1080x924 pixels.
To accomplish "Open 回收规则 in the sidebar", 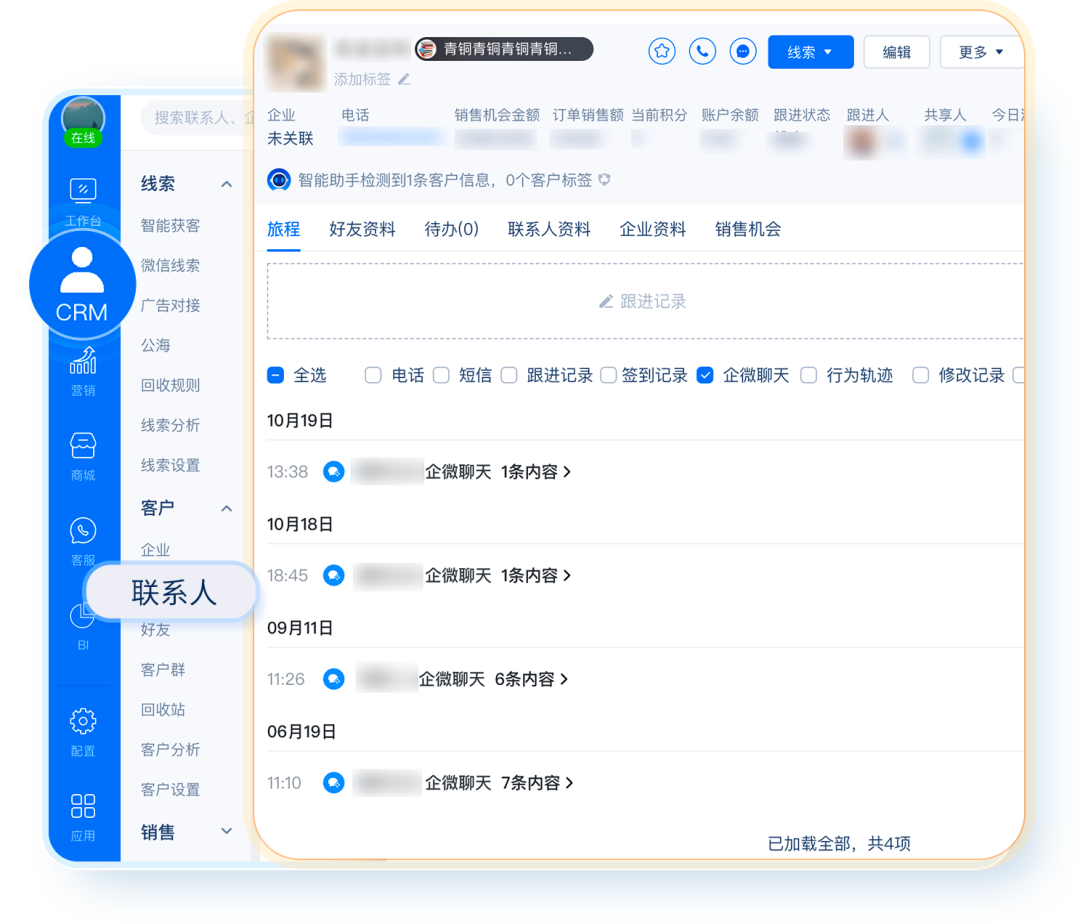I will point(170,385).
